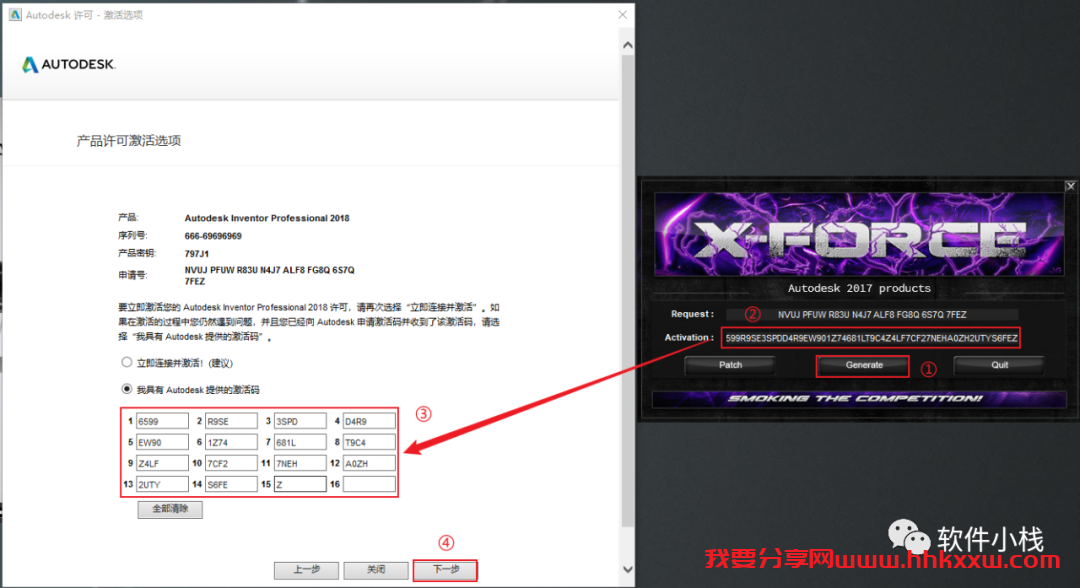Click activation code field 13 containing 2UTY
Screen dimensions: 1080x588
[162, 484]
